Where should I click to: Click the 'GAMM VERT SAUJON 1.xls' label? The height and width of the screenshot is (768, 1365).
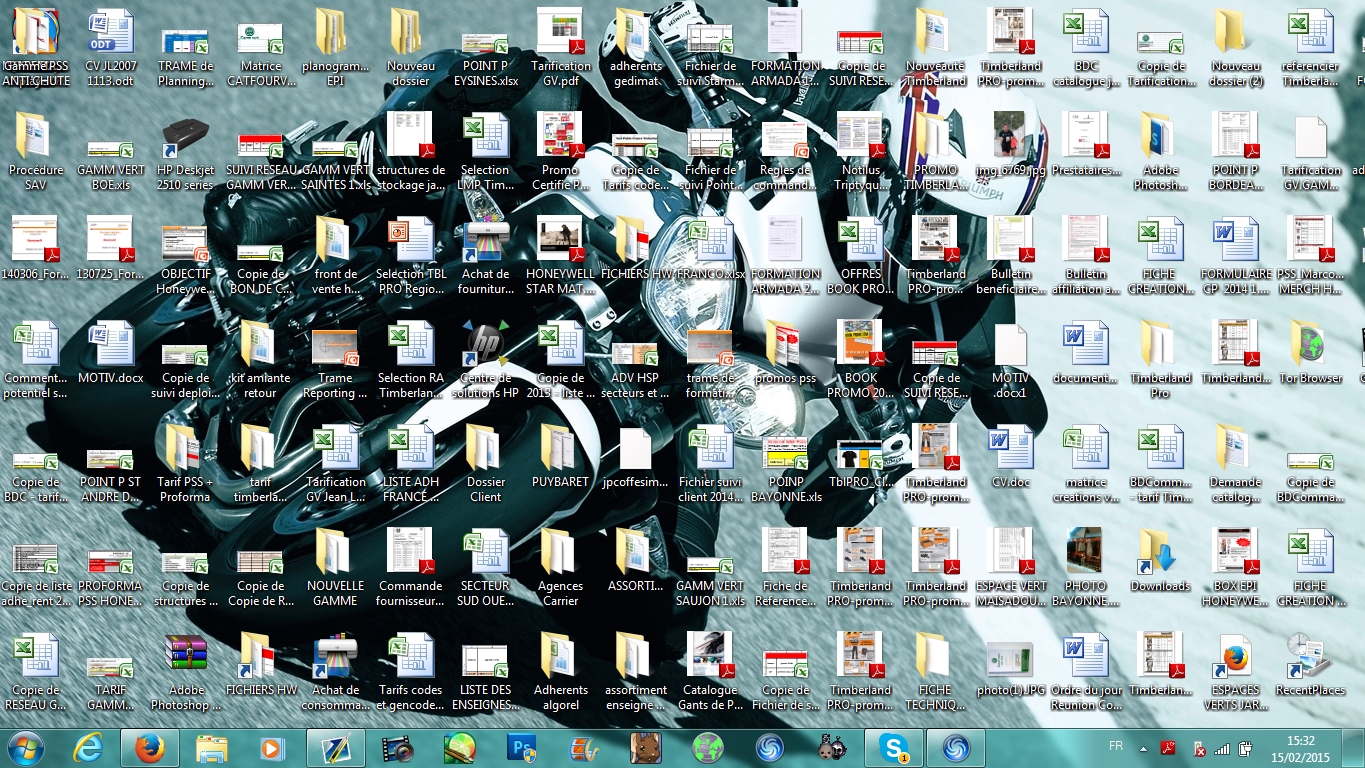[710, 593]
